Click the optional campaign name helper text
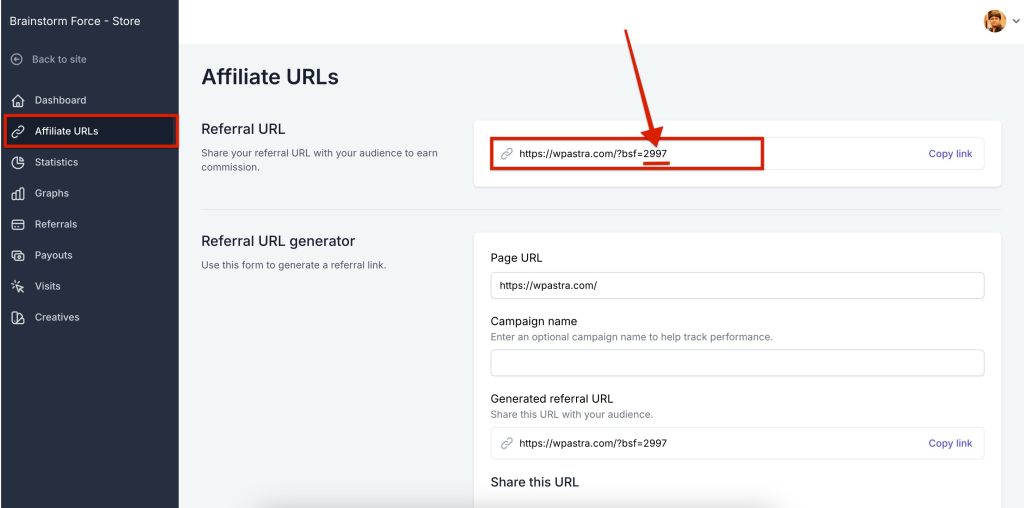This screenshot has height=508, width=1024. [x=632, y=338]
